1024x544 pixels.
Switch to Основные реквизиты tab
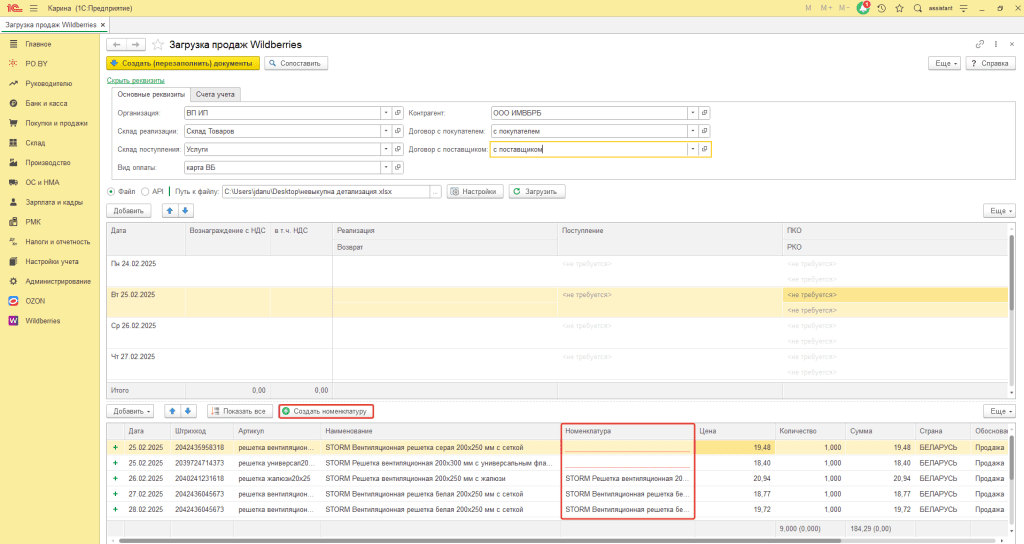tap(151, 95)
